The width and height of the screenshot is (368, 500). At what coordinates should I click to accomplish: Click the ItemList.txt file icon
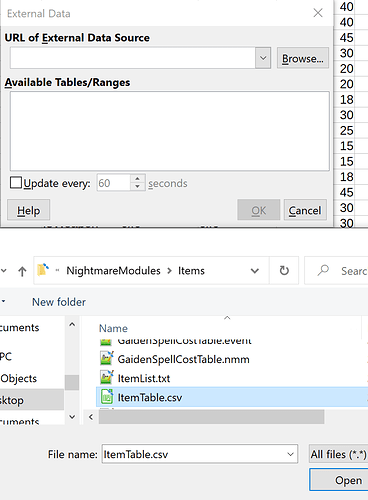pos(107,377)
